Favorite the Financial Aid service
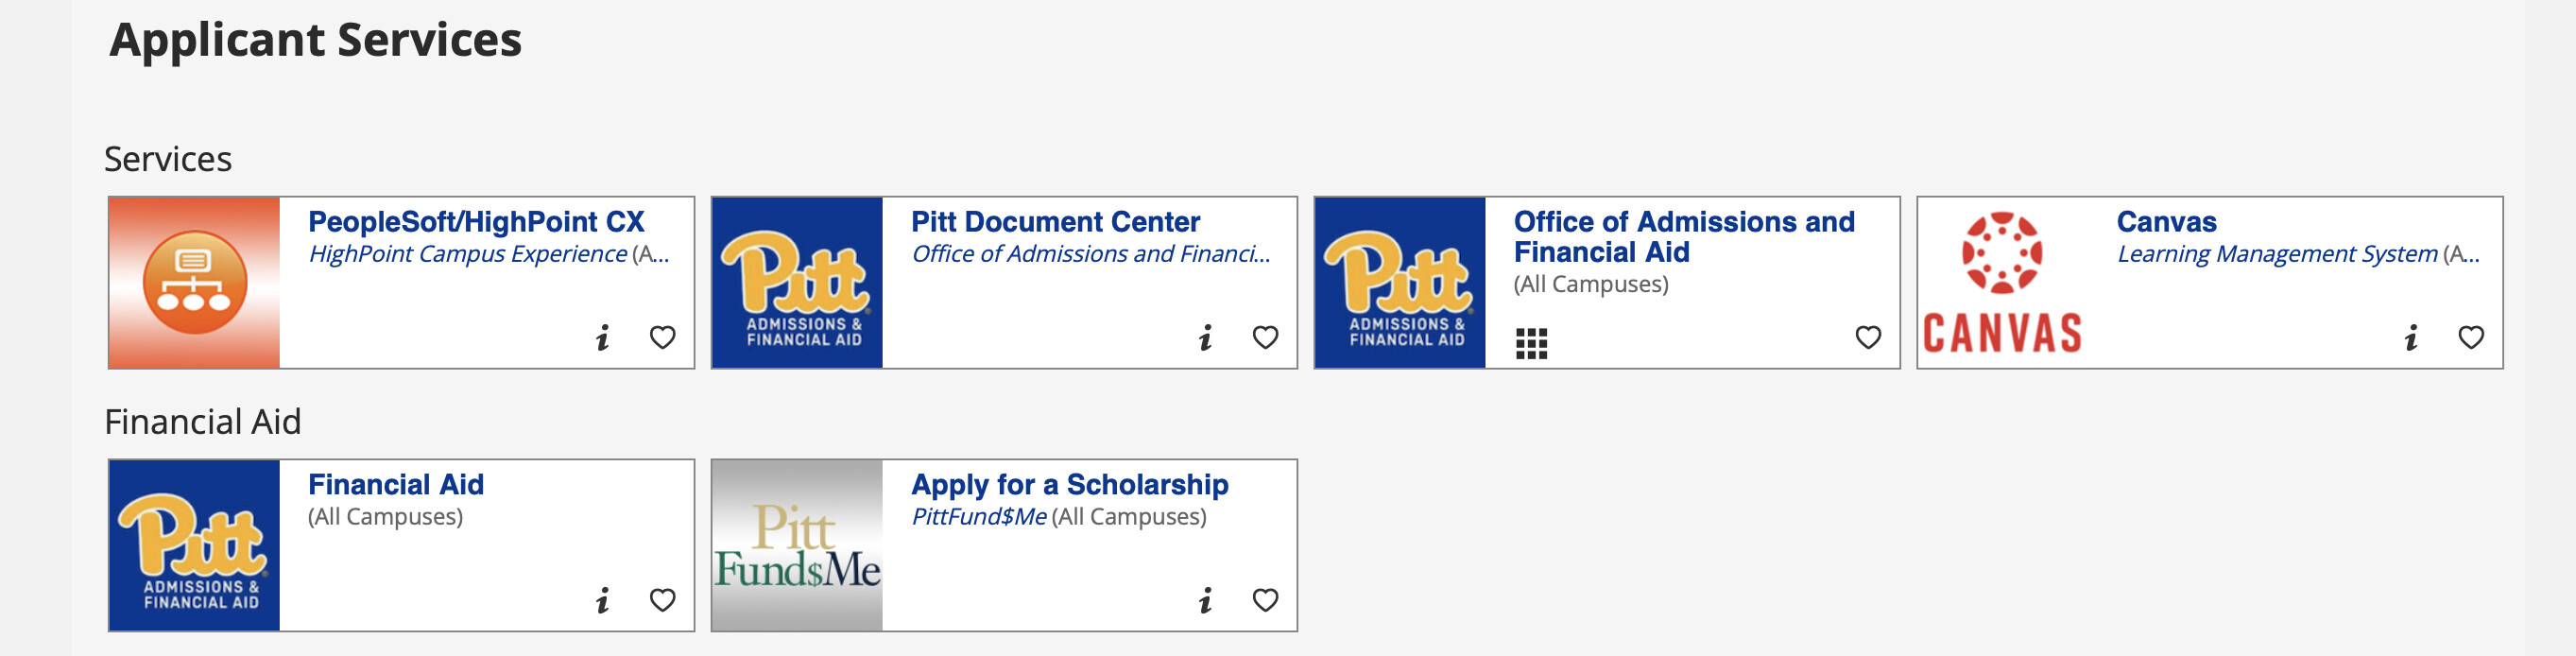This screenshot has height=656, width=2576. coord(662,601)
